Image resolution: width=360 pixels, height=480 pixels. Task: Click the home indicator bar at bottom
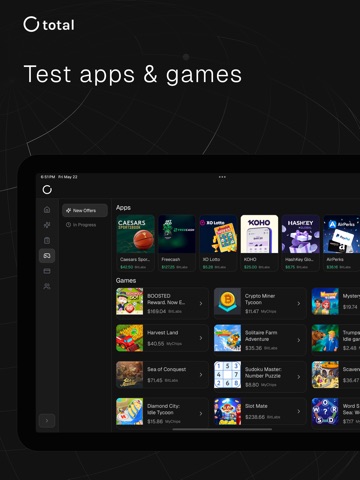click(222, 429)
